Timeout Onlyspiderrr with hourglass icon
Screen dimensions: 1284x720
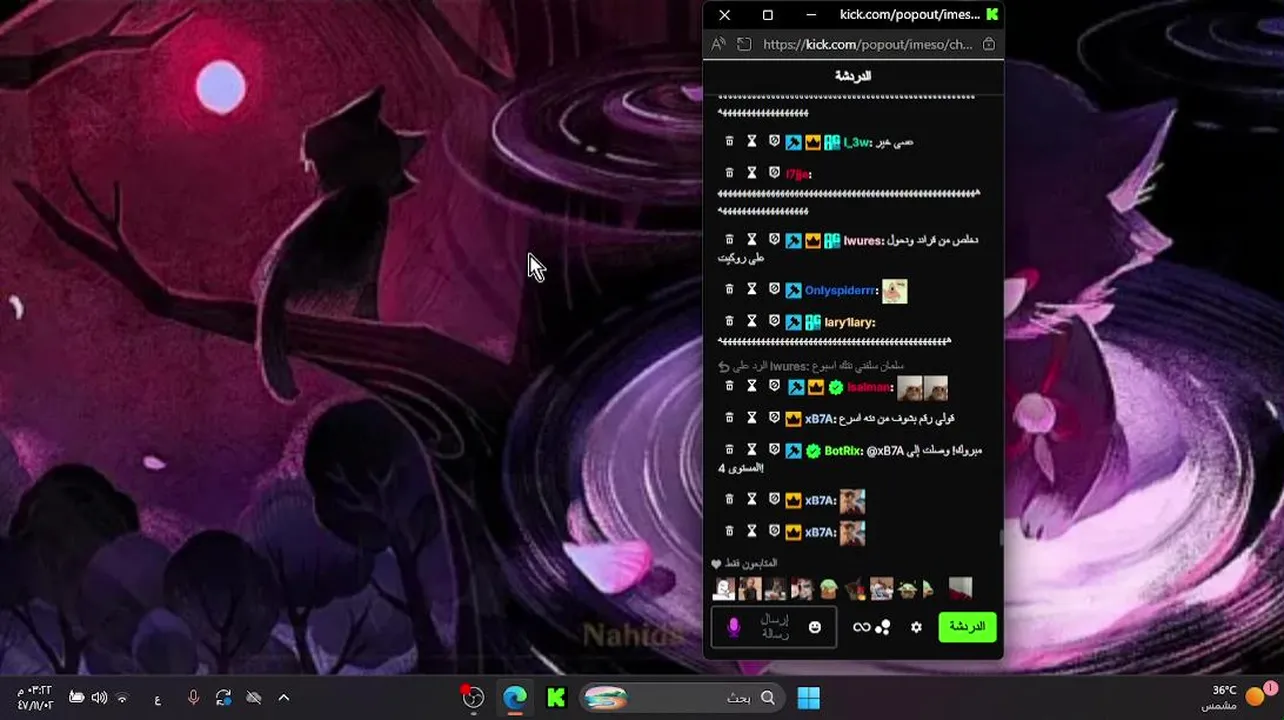[x=752, y=290]
